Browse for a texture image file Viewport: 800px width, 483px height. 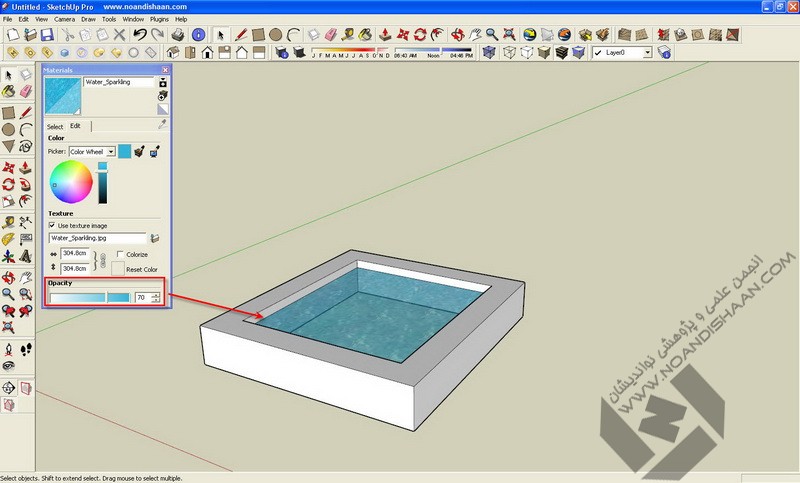pos(155,239)
